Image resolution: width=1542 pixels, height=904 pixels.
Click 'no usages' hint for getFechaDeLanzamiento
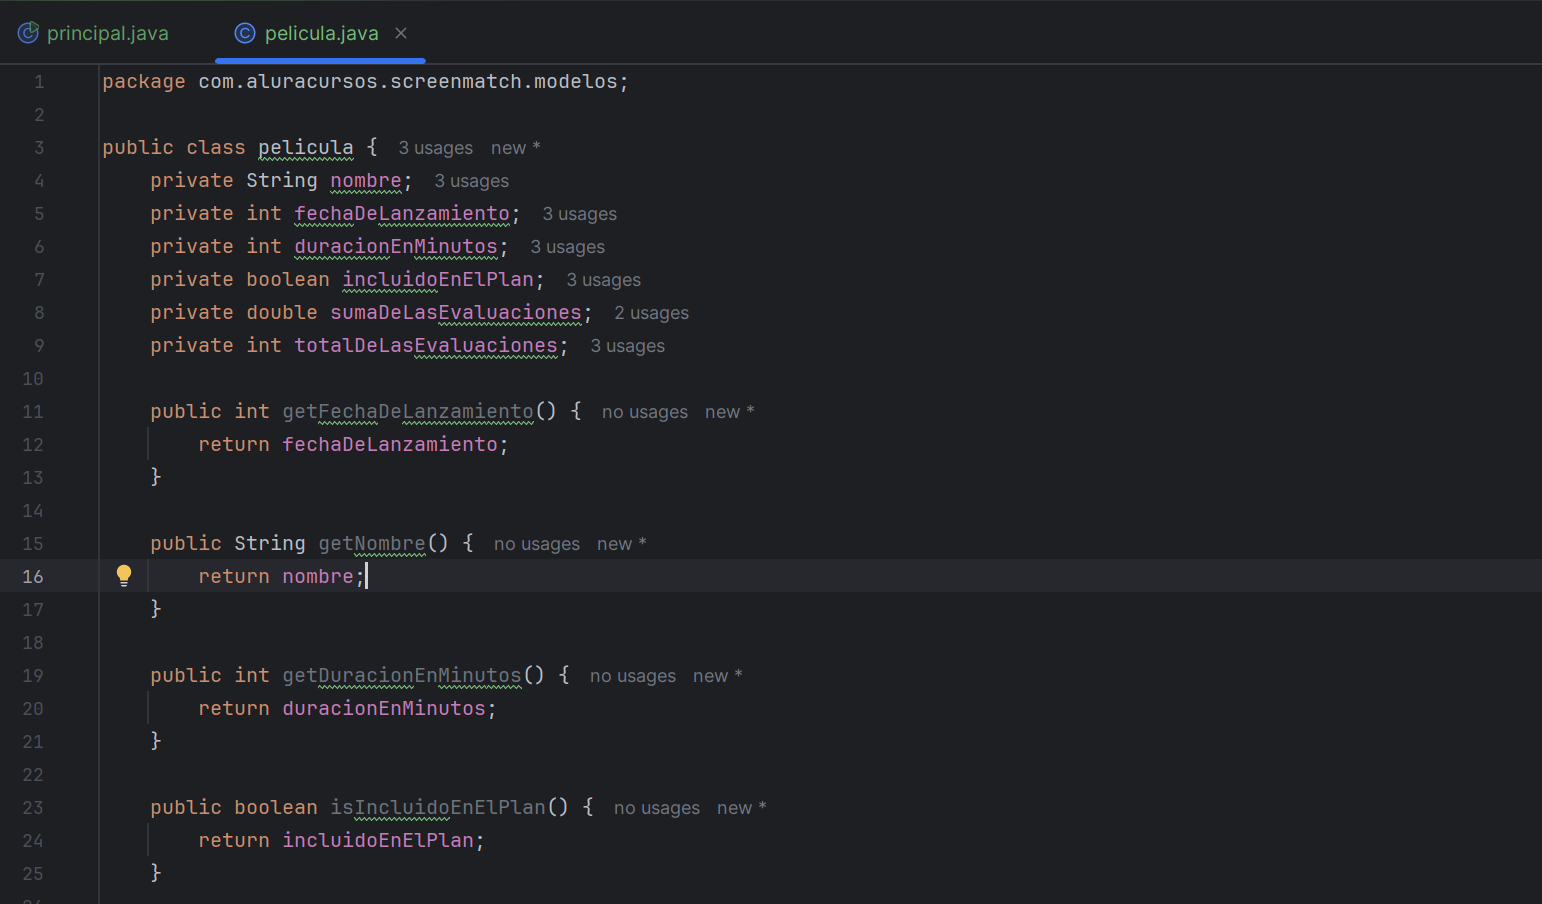click(645, 412)
